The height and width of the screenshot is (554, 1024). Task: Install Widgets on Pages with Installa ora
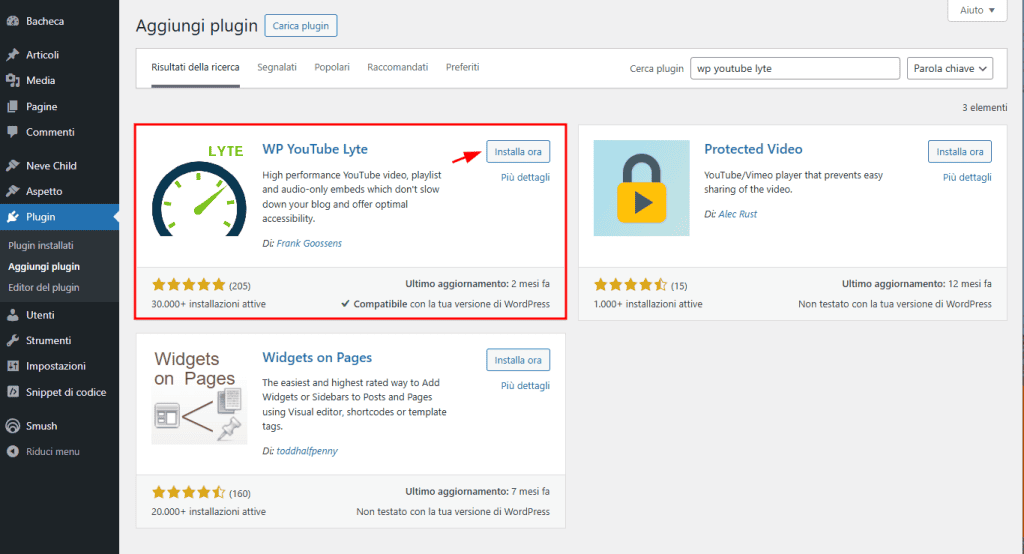point(518,360)
